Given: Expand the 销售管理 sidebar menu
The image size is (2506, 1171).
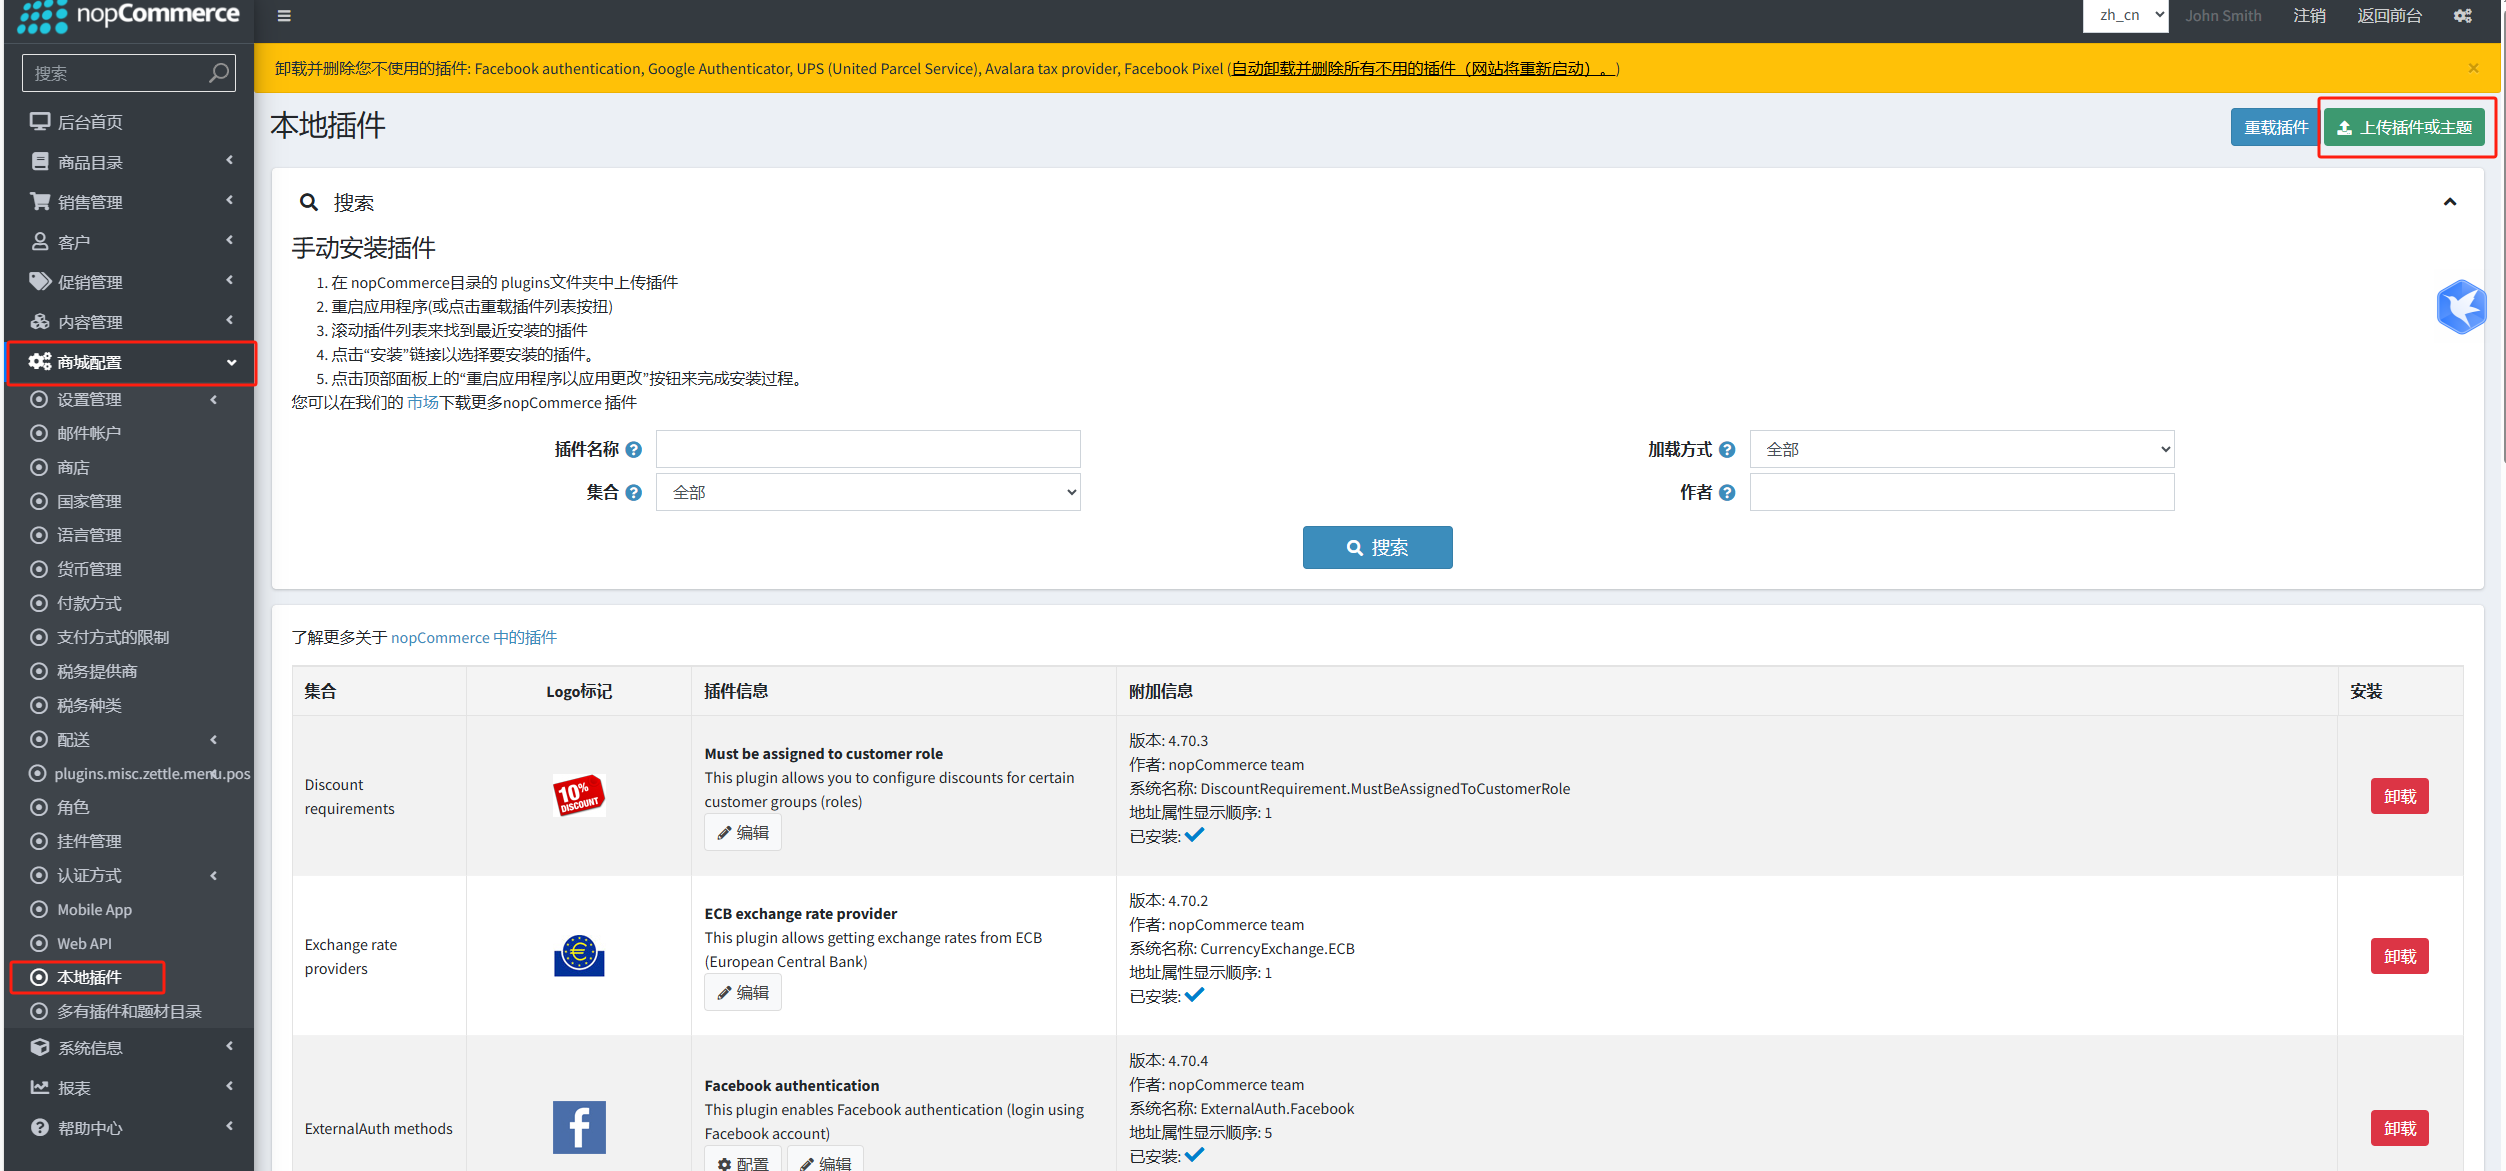Looking at the screenshot, I should (129, 201).
